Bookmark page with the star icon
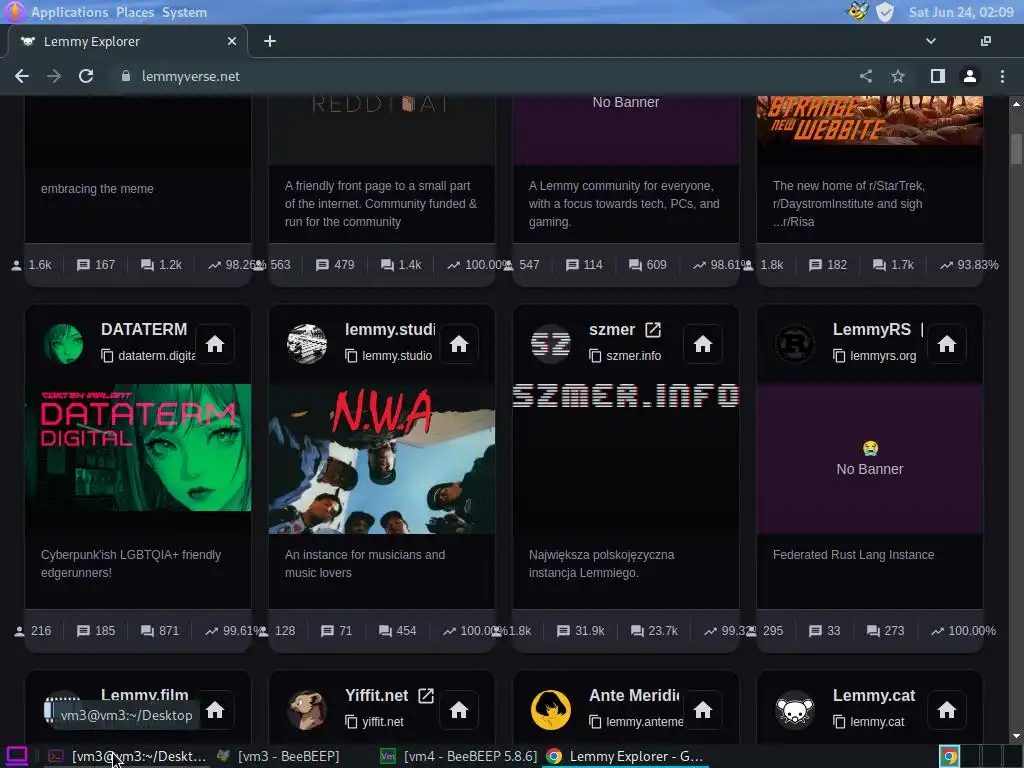The width and height of the screenshot is (1024, 768). tap(898, 76)
